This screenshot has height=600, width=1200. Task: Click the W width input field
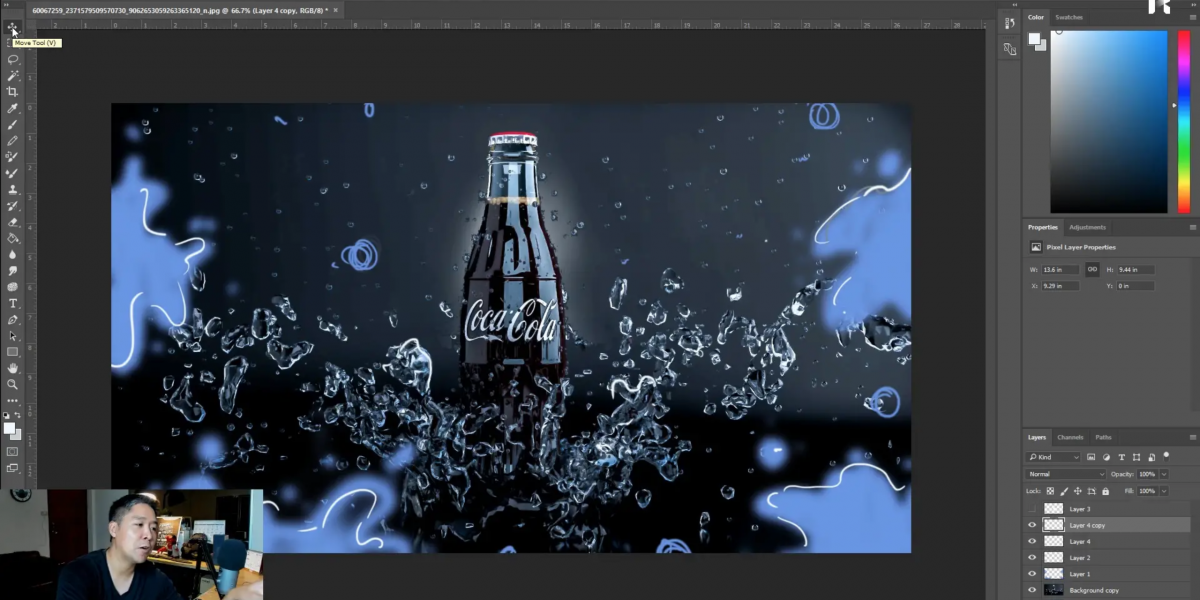click(x=1060, y=269)
